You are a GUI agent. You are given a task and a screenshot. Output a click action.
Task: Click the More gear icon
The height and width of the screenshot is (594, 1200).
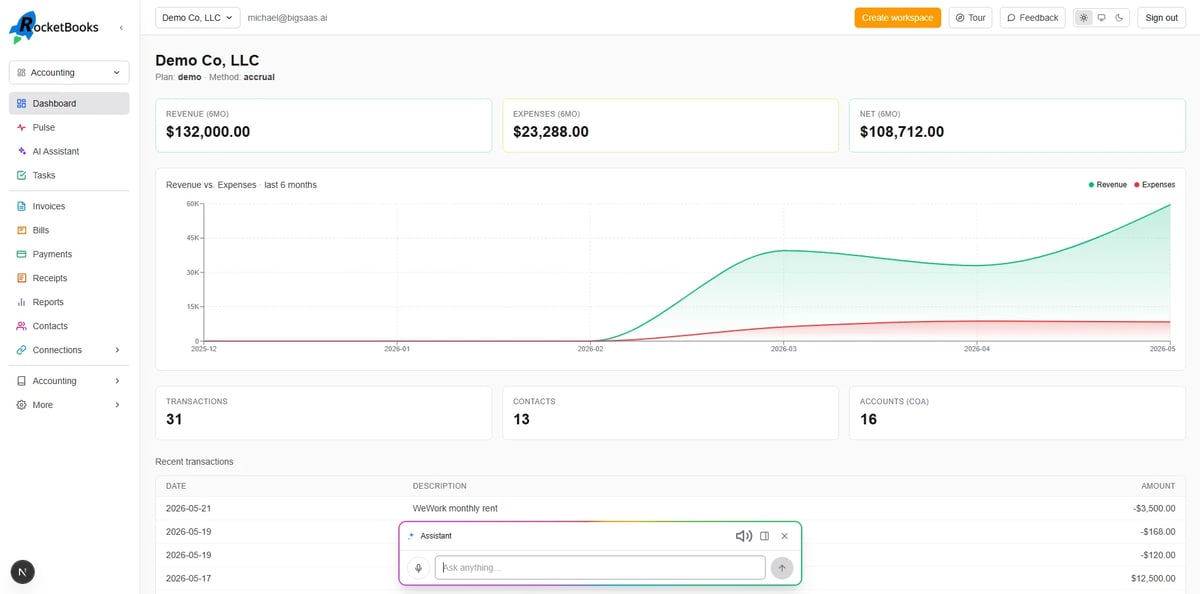(x=22, y=405)
